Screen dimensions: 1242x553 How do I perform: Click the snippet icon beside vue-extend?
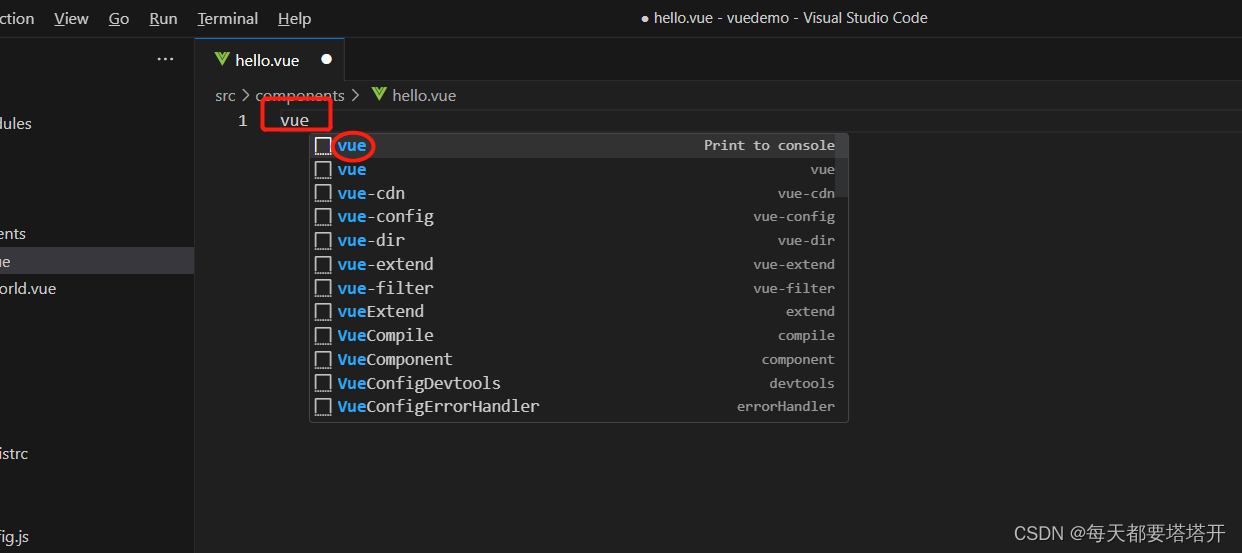[323, 265]
